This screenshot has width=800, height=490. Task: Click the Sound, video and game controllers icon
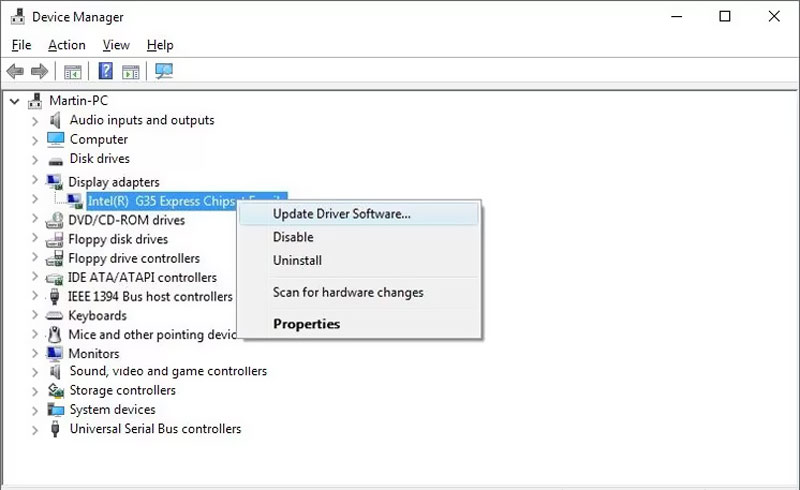(x=55, y=372)
